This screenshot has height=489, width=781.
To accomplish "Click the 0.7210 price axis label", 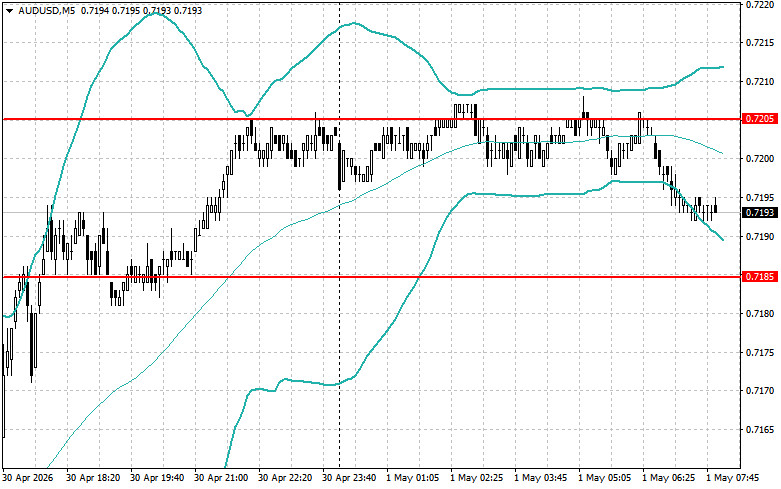I will click(x=760, y=82).
